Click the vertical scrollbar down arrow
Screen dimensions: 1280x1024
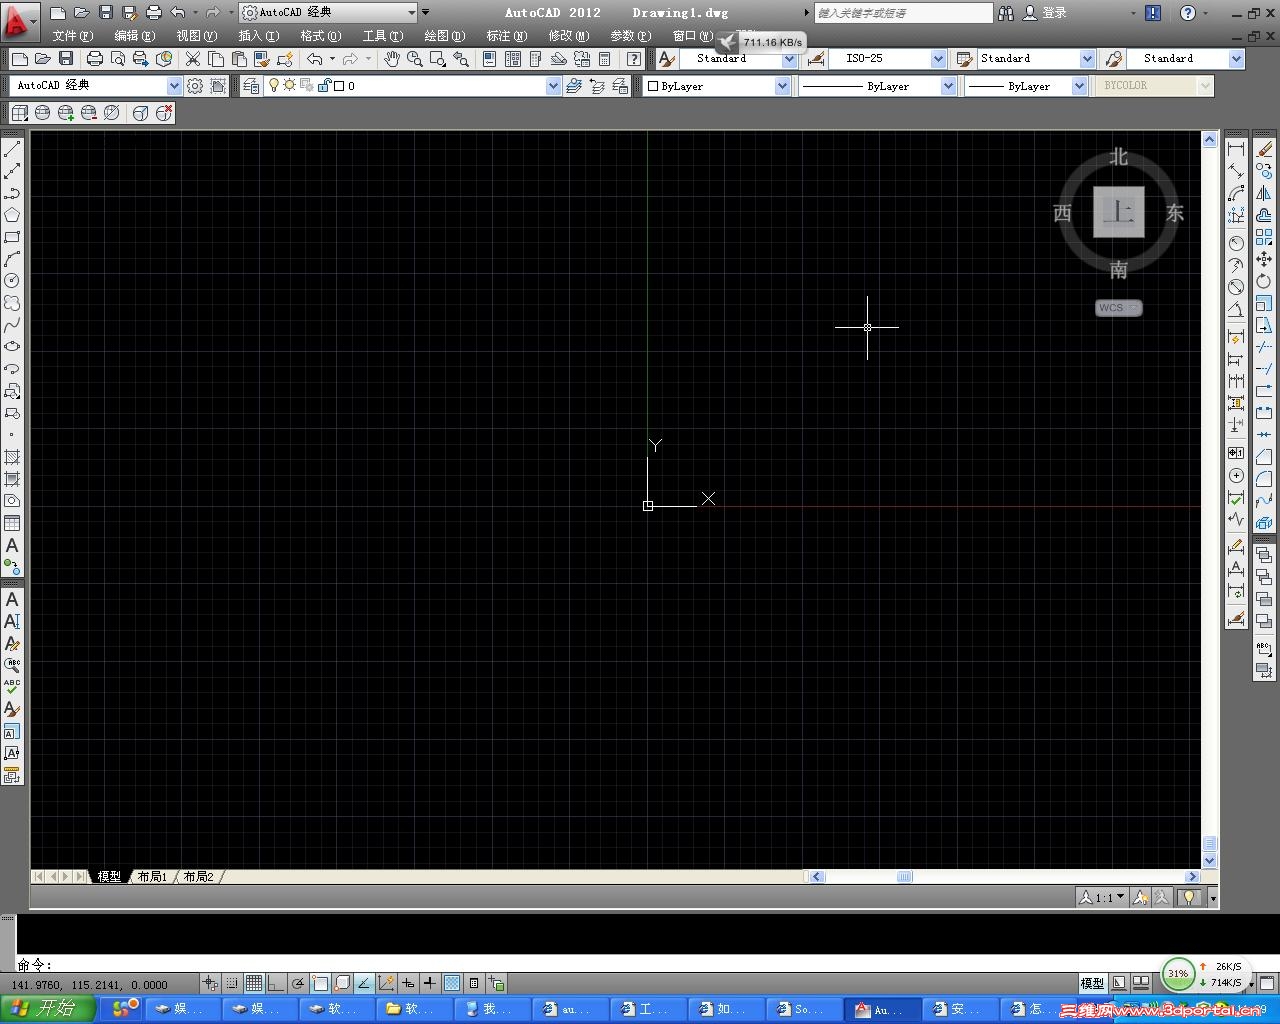(x=1209, y=861)
